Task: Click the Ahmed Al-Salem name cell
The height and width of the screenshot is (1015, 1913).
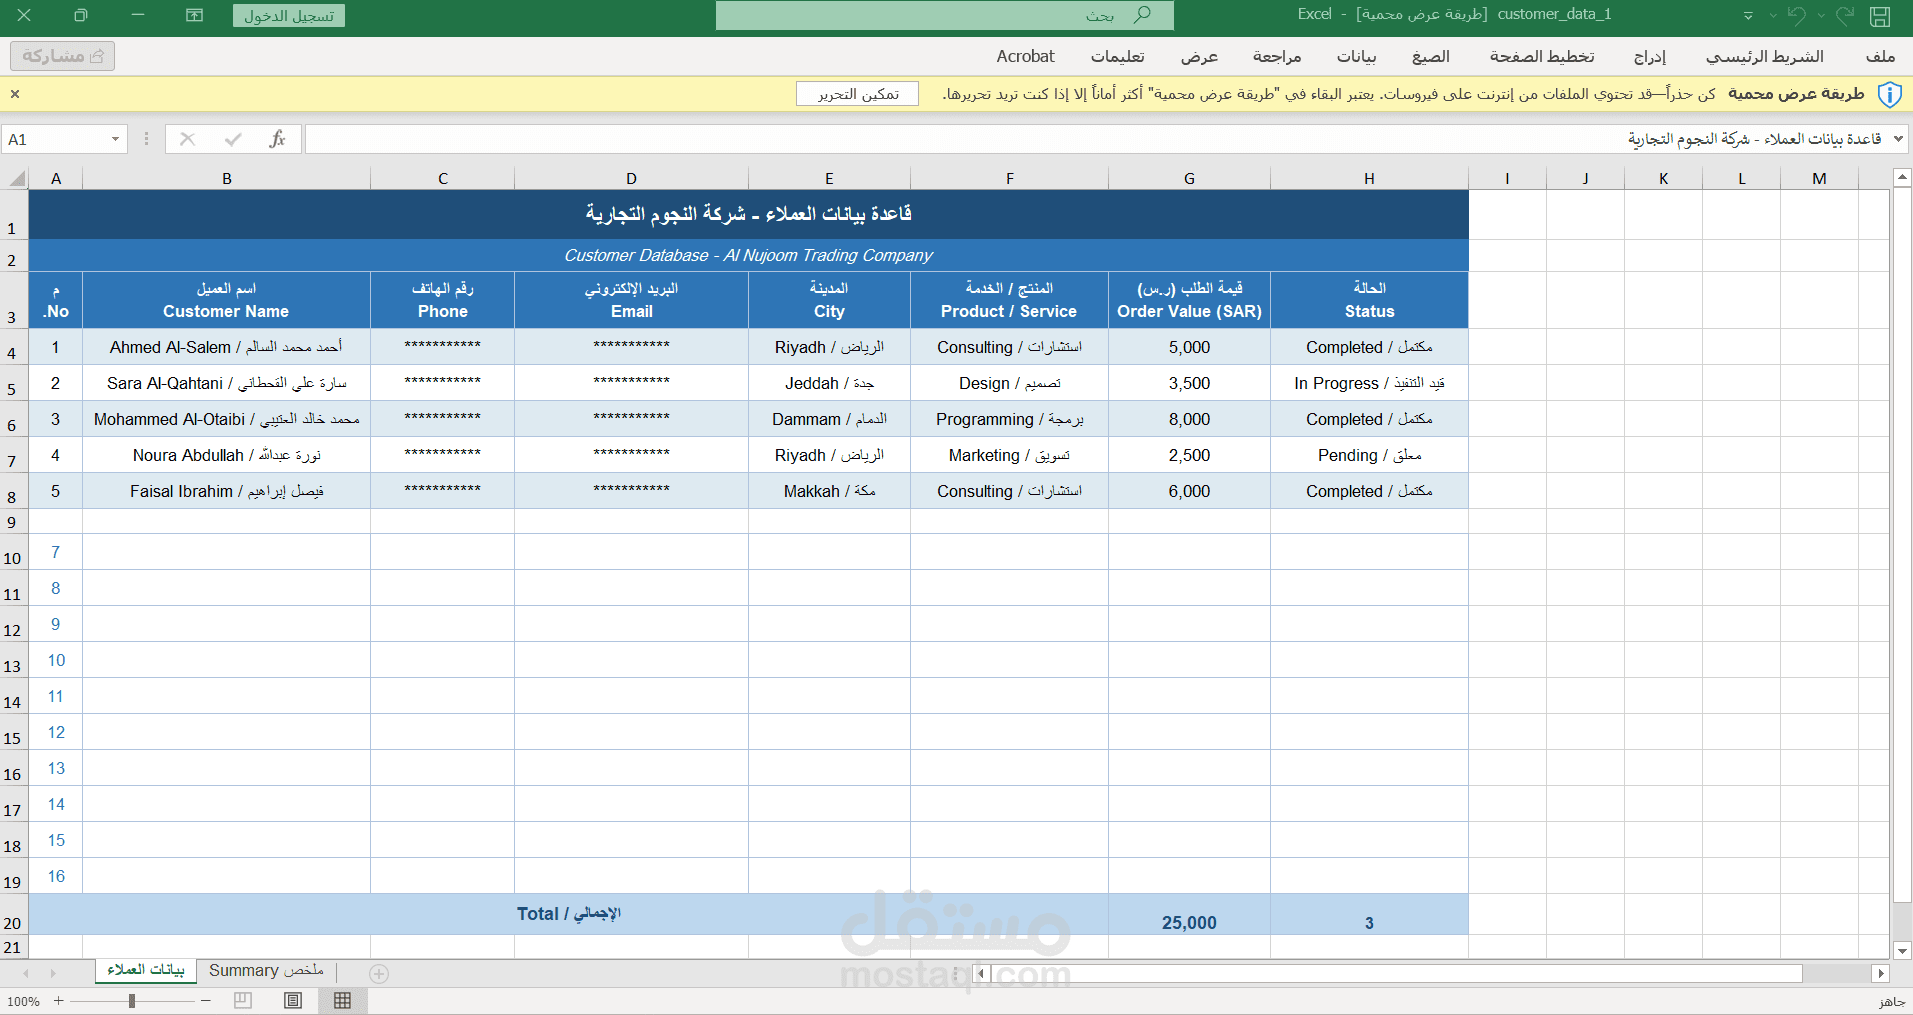Action: 227,347
